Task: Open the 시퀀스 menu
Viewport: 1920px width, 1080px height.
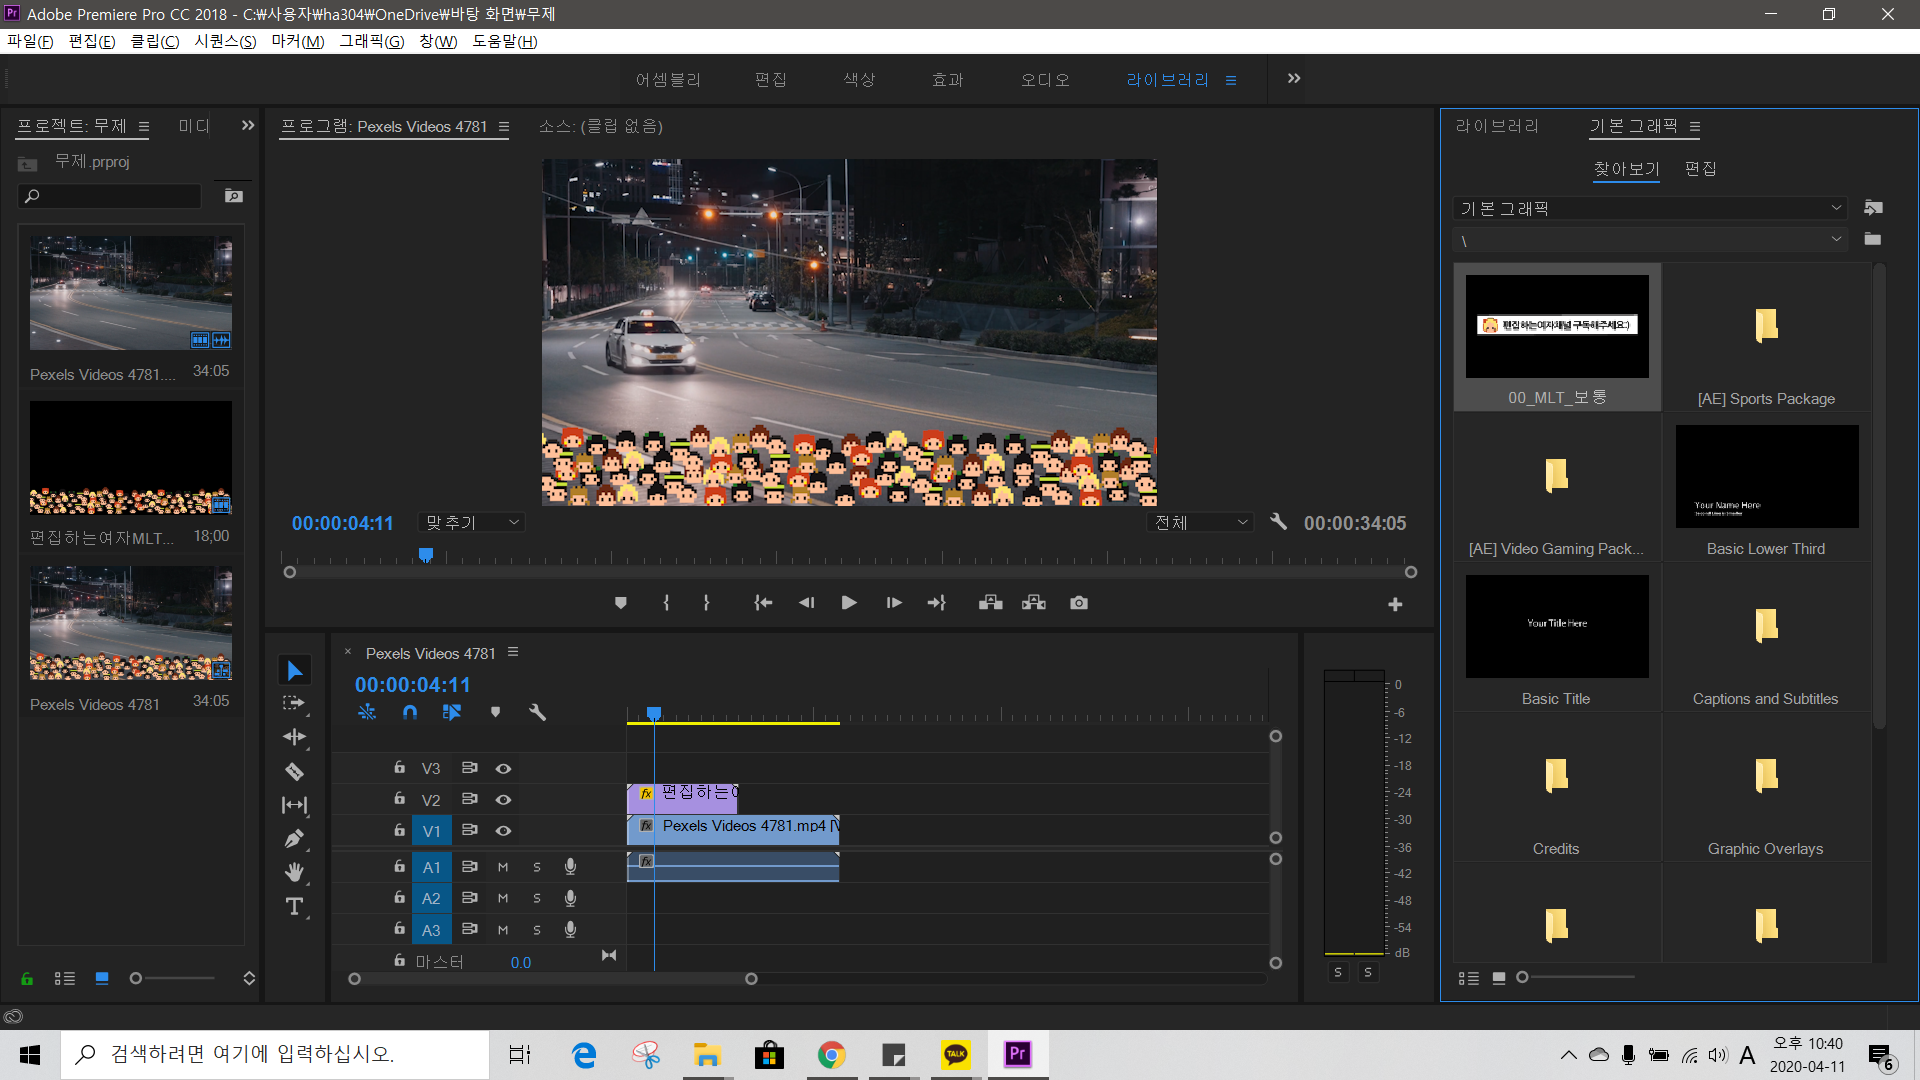Action: pos(225,41)
